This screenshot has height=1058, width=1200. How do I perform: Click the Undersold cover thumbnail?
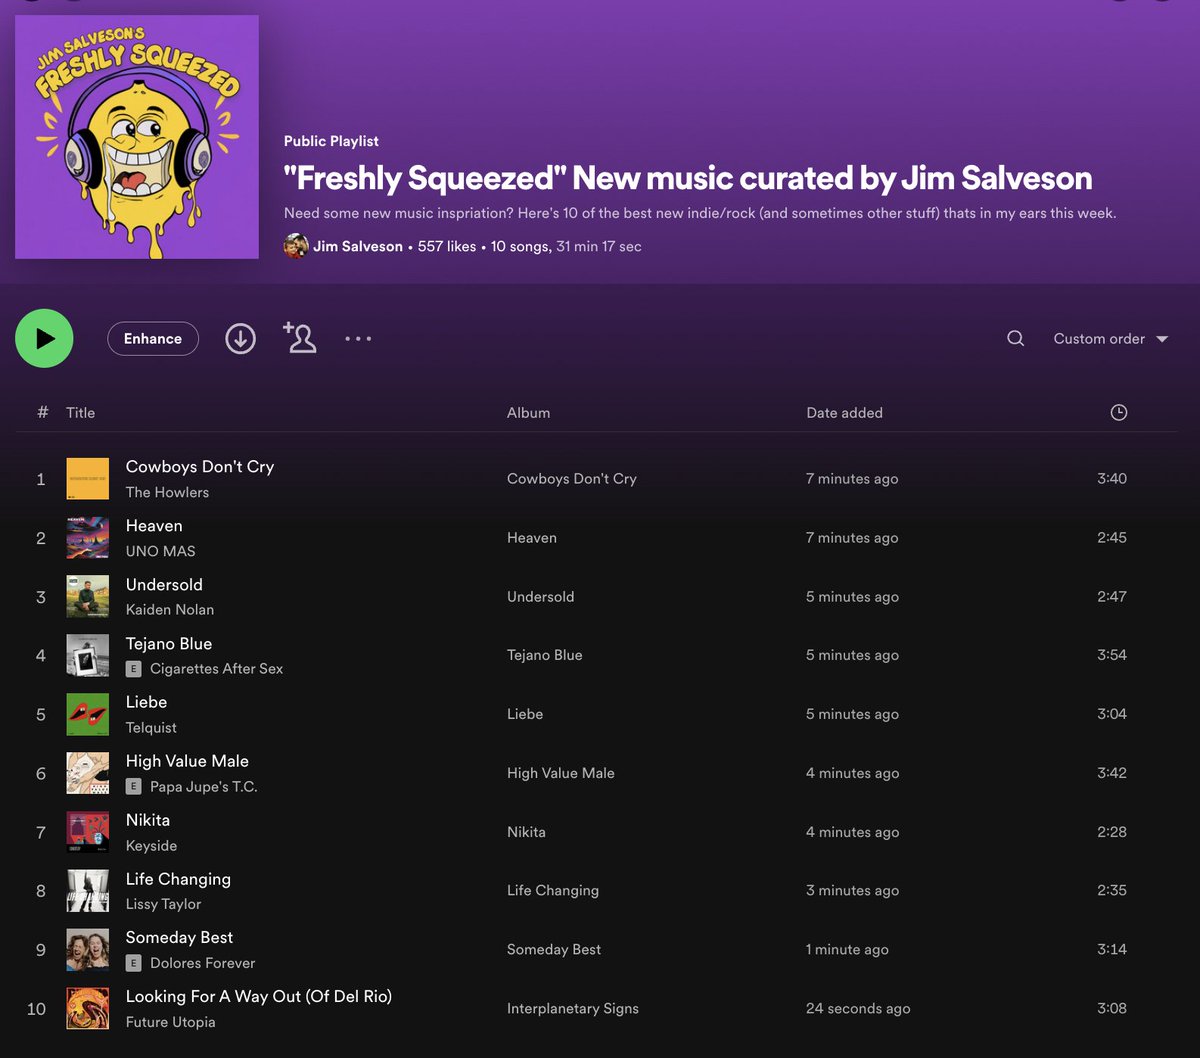pos(87,597)
